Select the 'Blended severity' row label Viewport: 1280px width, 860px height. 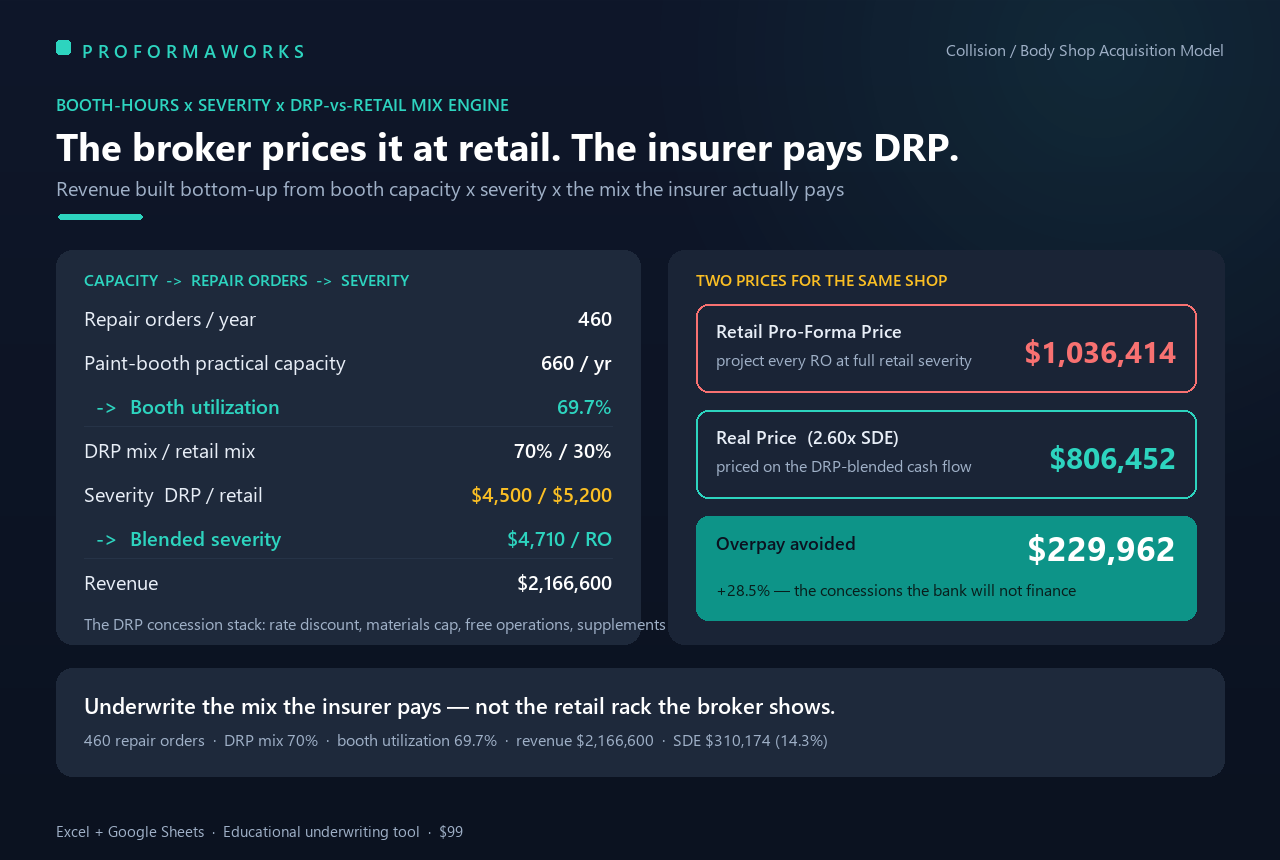[206, 540]
